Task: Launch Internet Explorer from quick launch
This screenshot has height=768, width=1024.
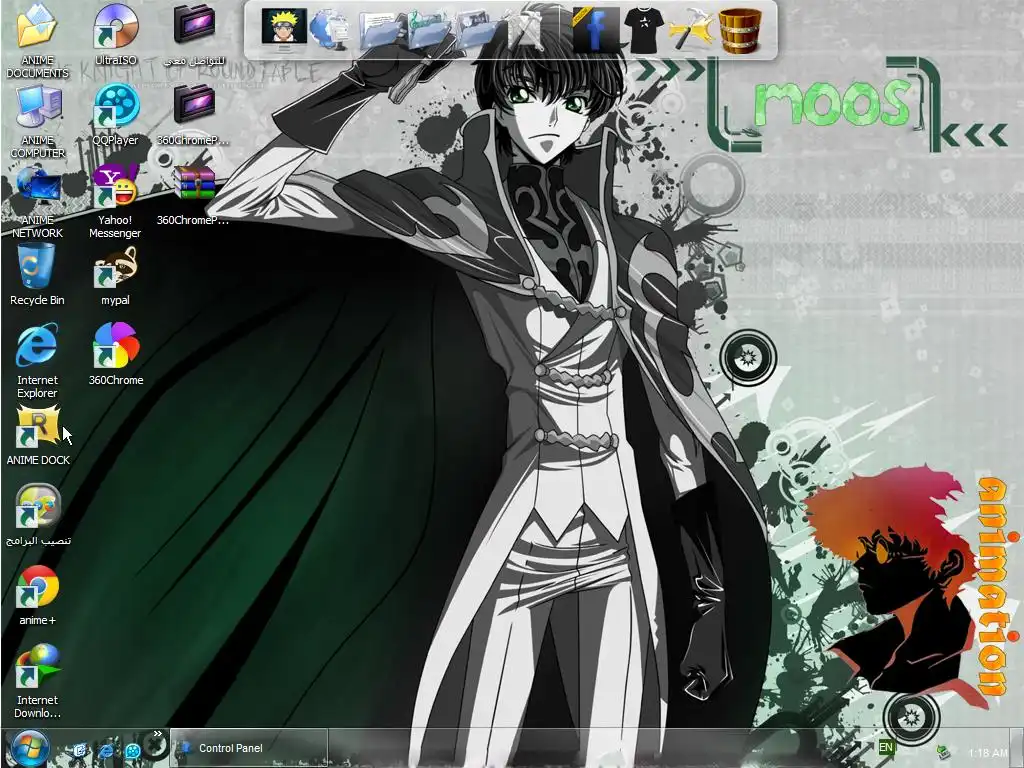Action: tap(107, 751)
